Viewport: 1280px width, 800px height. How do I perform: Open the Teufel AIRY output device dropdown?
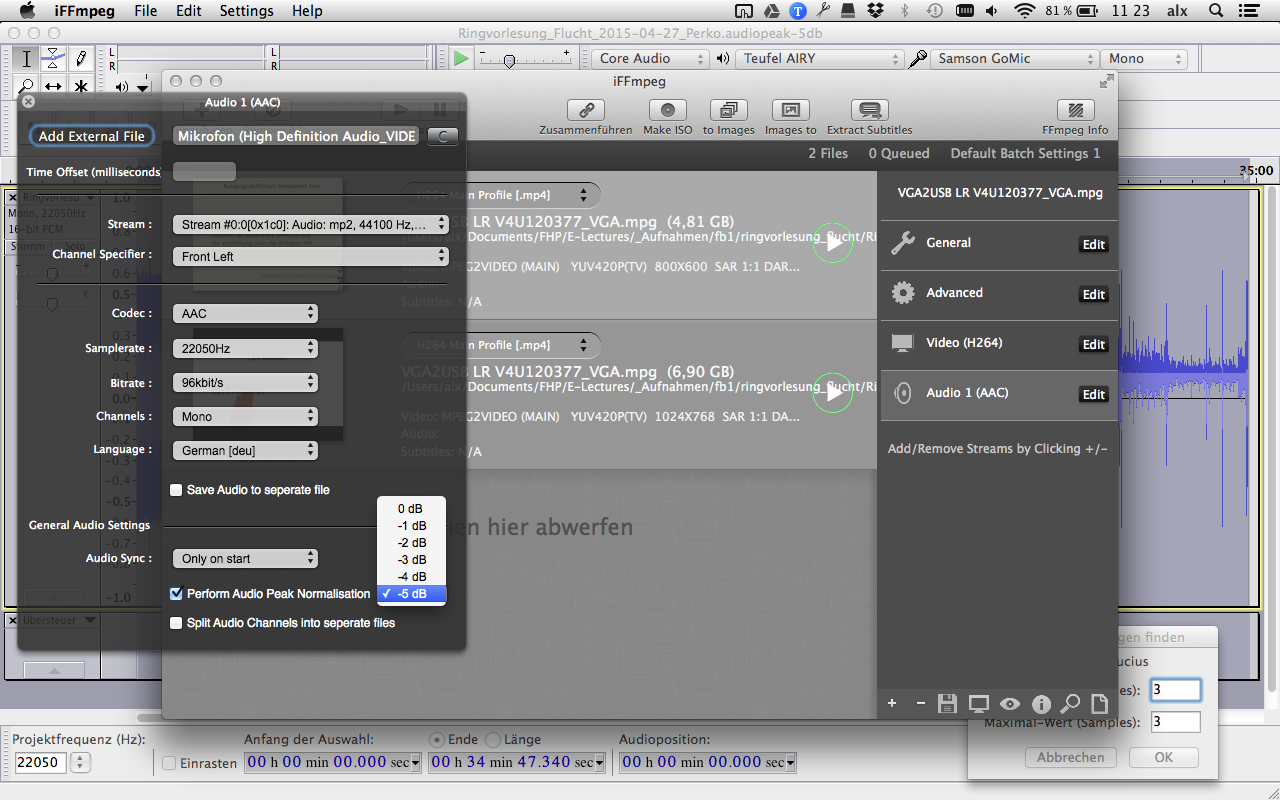coord(819,59)
